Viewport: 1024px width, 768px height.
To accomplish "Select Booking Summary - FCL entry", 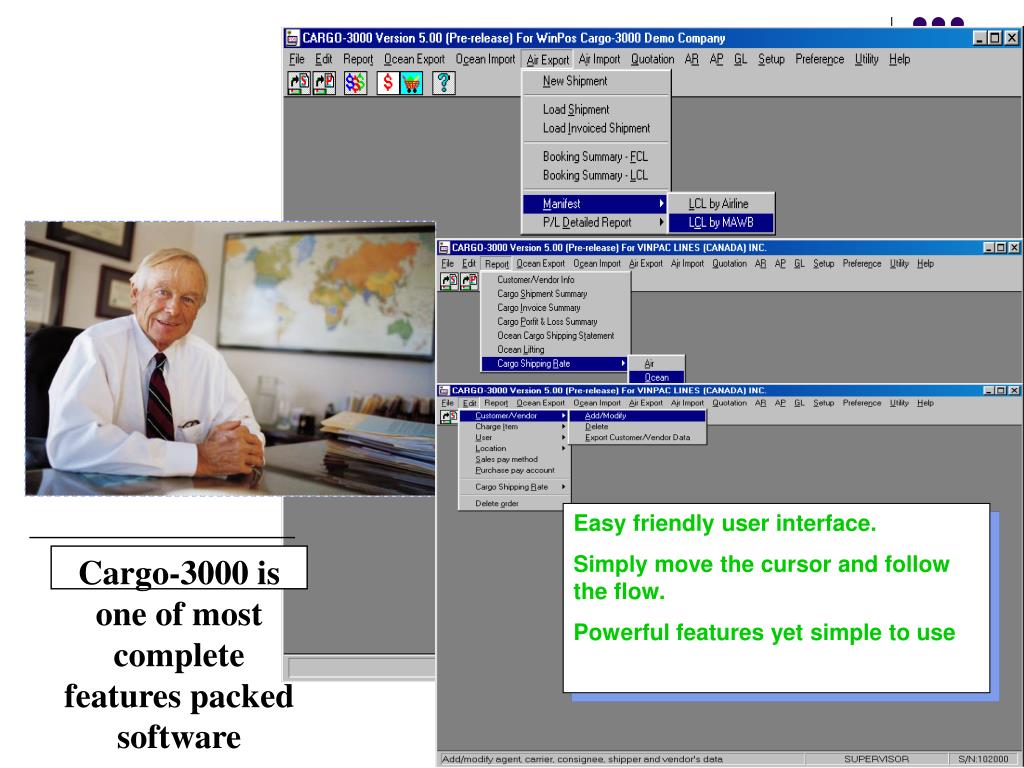I will (x=596, y=156).
